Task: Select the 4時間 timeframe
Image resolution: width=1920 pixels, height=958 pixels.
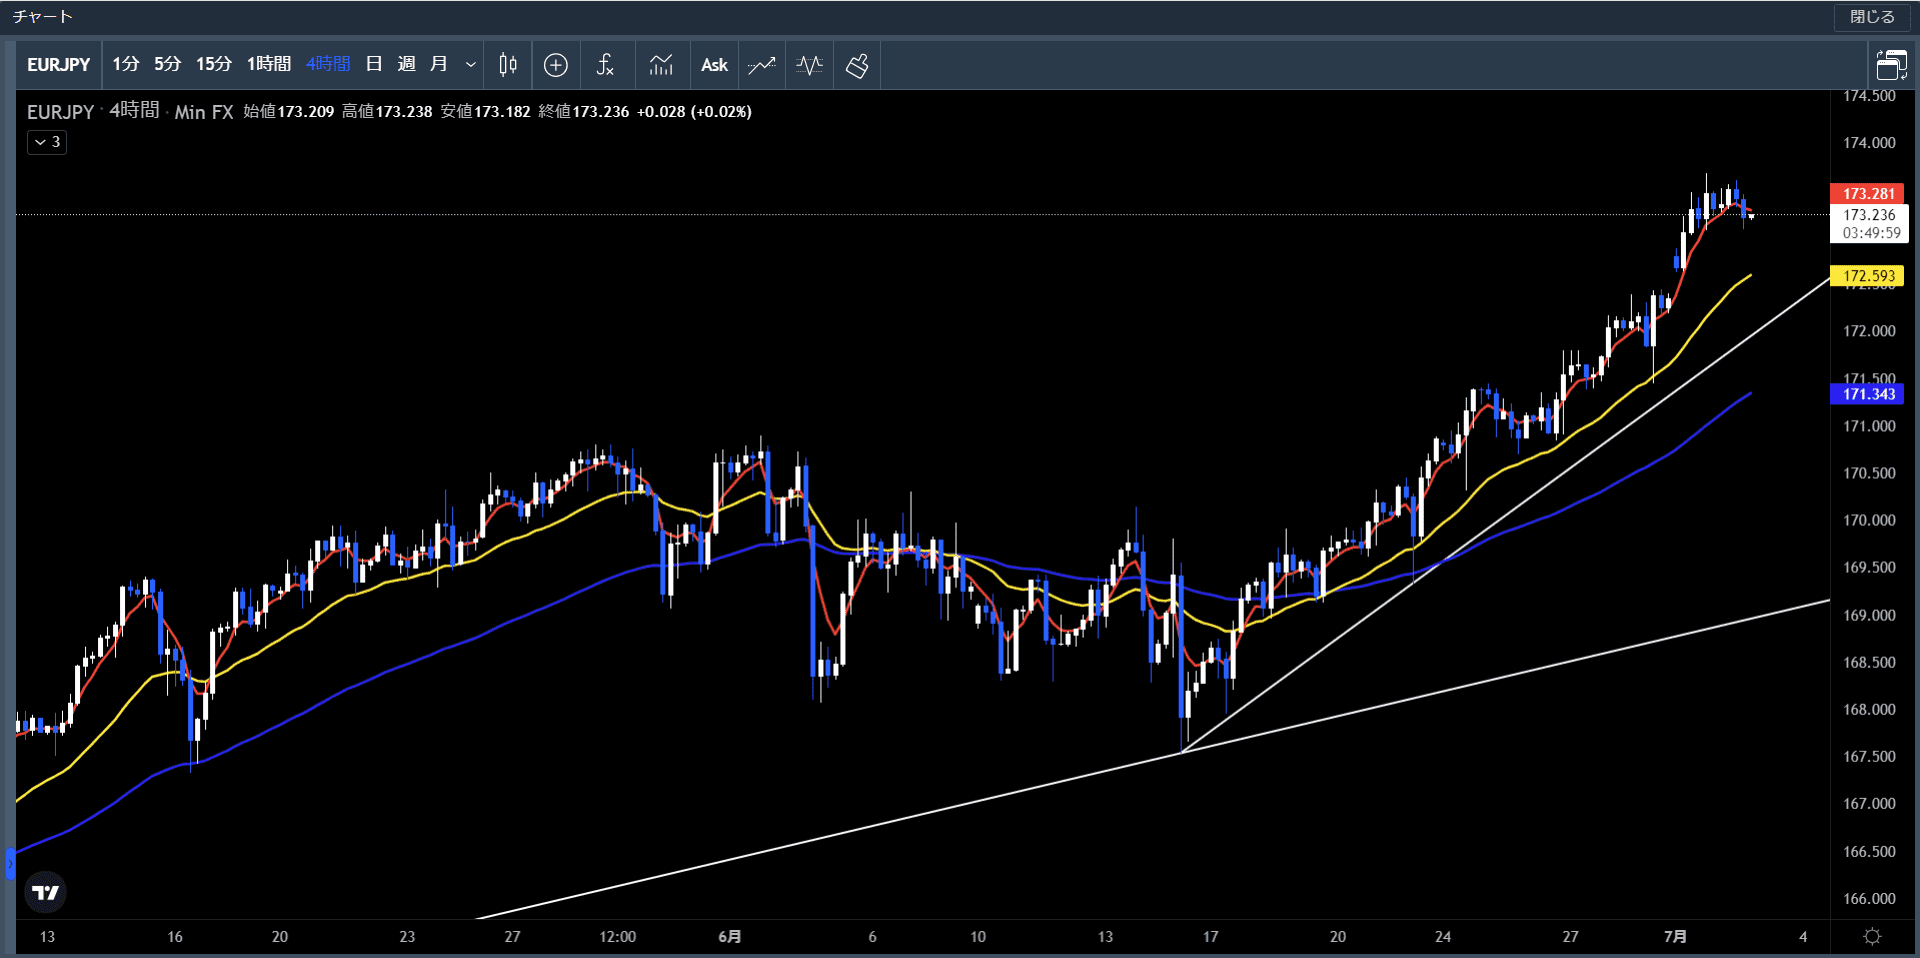Action: click(328, 64)
